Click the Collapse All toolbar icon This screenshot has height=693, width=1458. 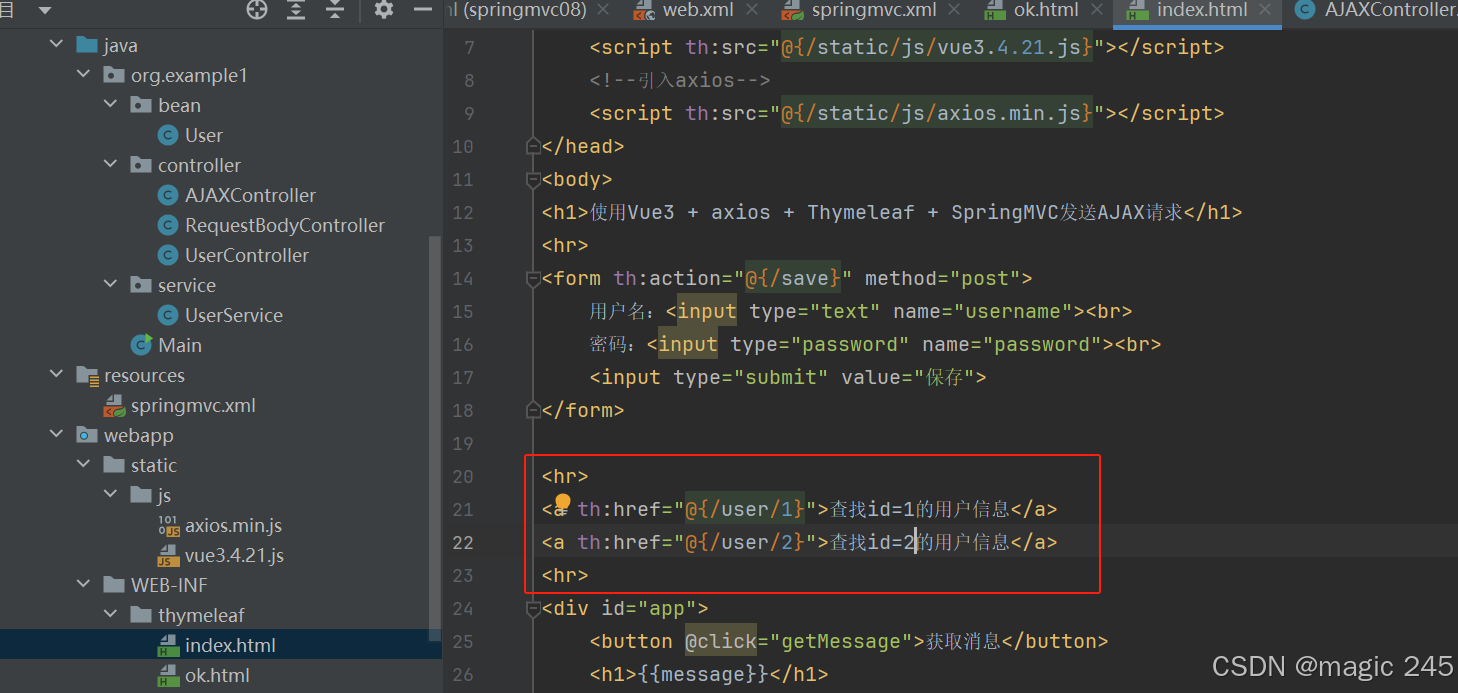[x=334, y=10]
